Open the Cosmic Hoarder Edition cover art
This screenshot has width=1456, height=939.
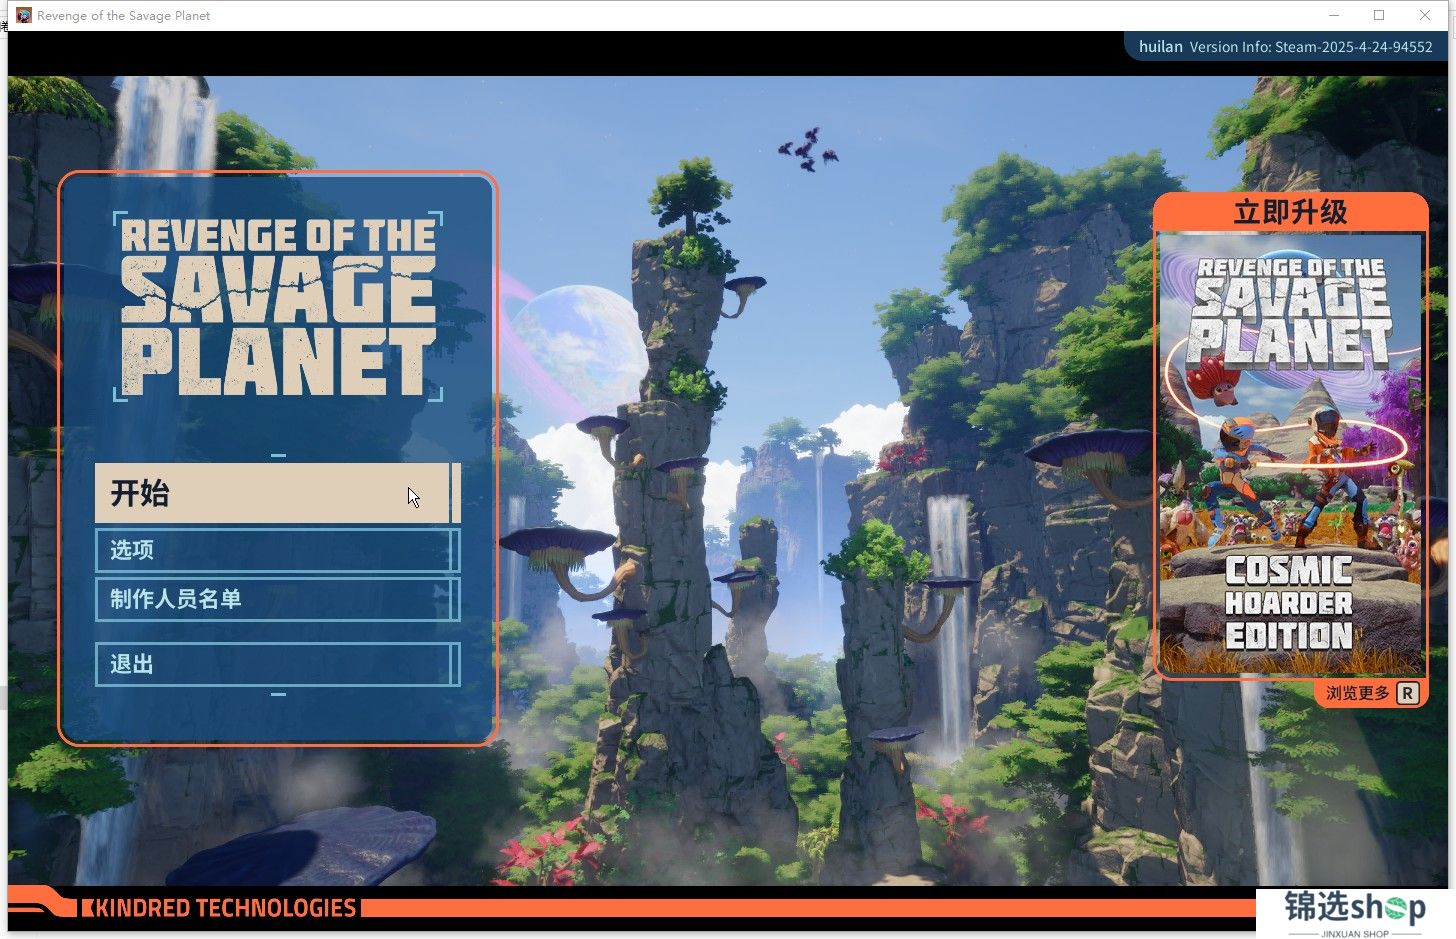point(1290,455)
